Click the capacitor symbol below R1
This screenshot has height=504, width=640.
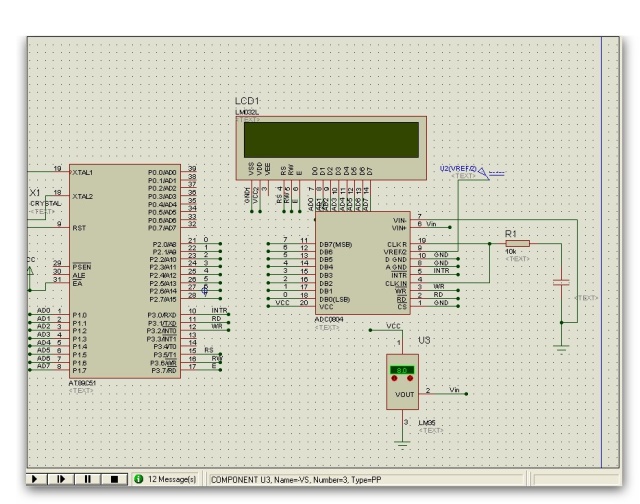coord(561,283)
